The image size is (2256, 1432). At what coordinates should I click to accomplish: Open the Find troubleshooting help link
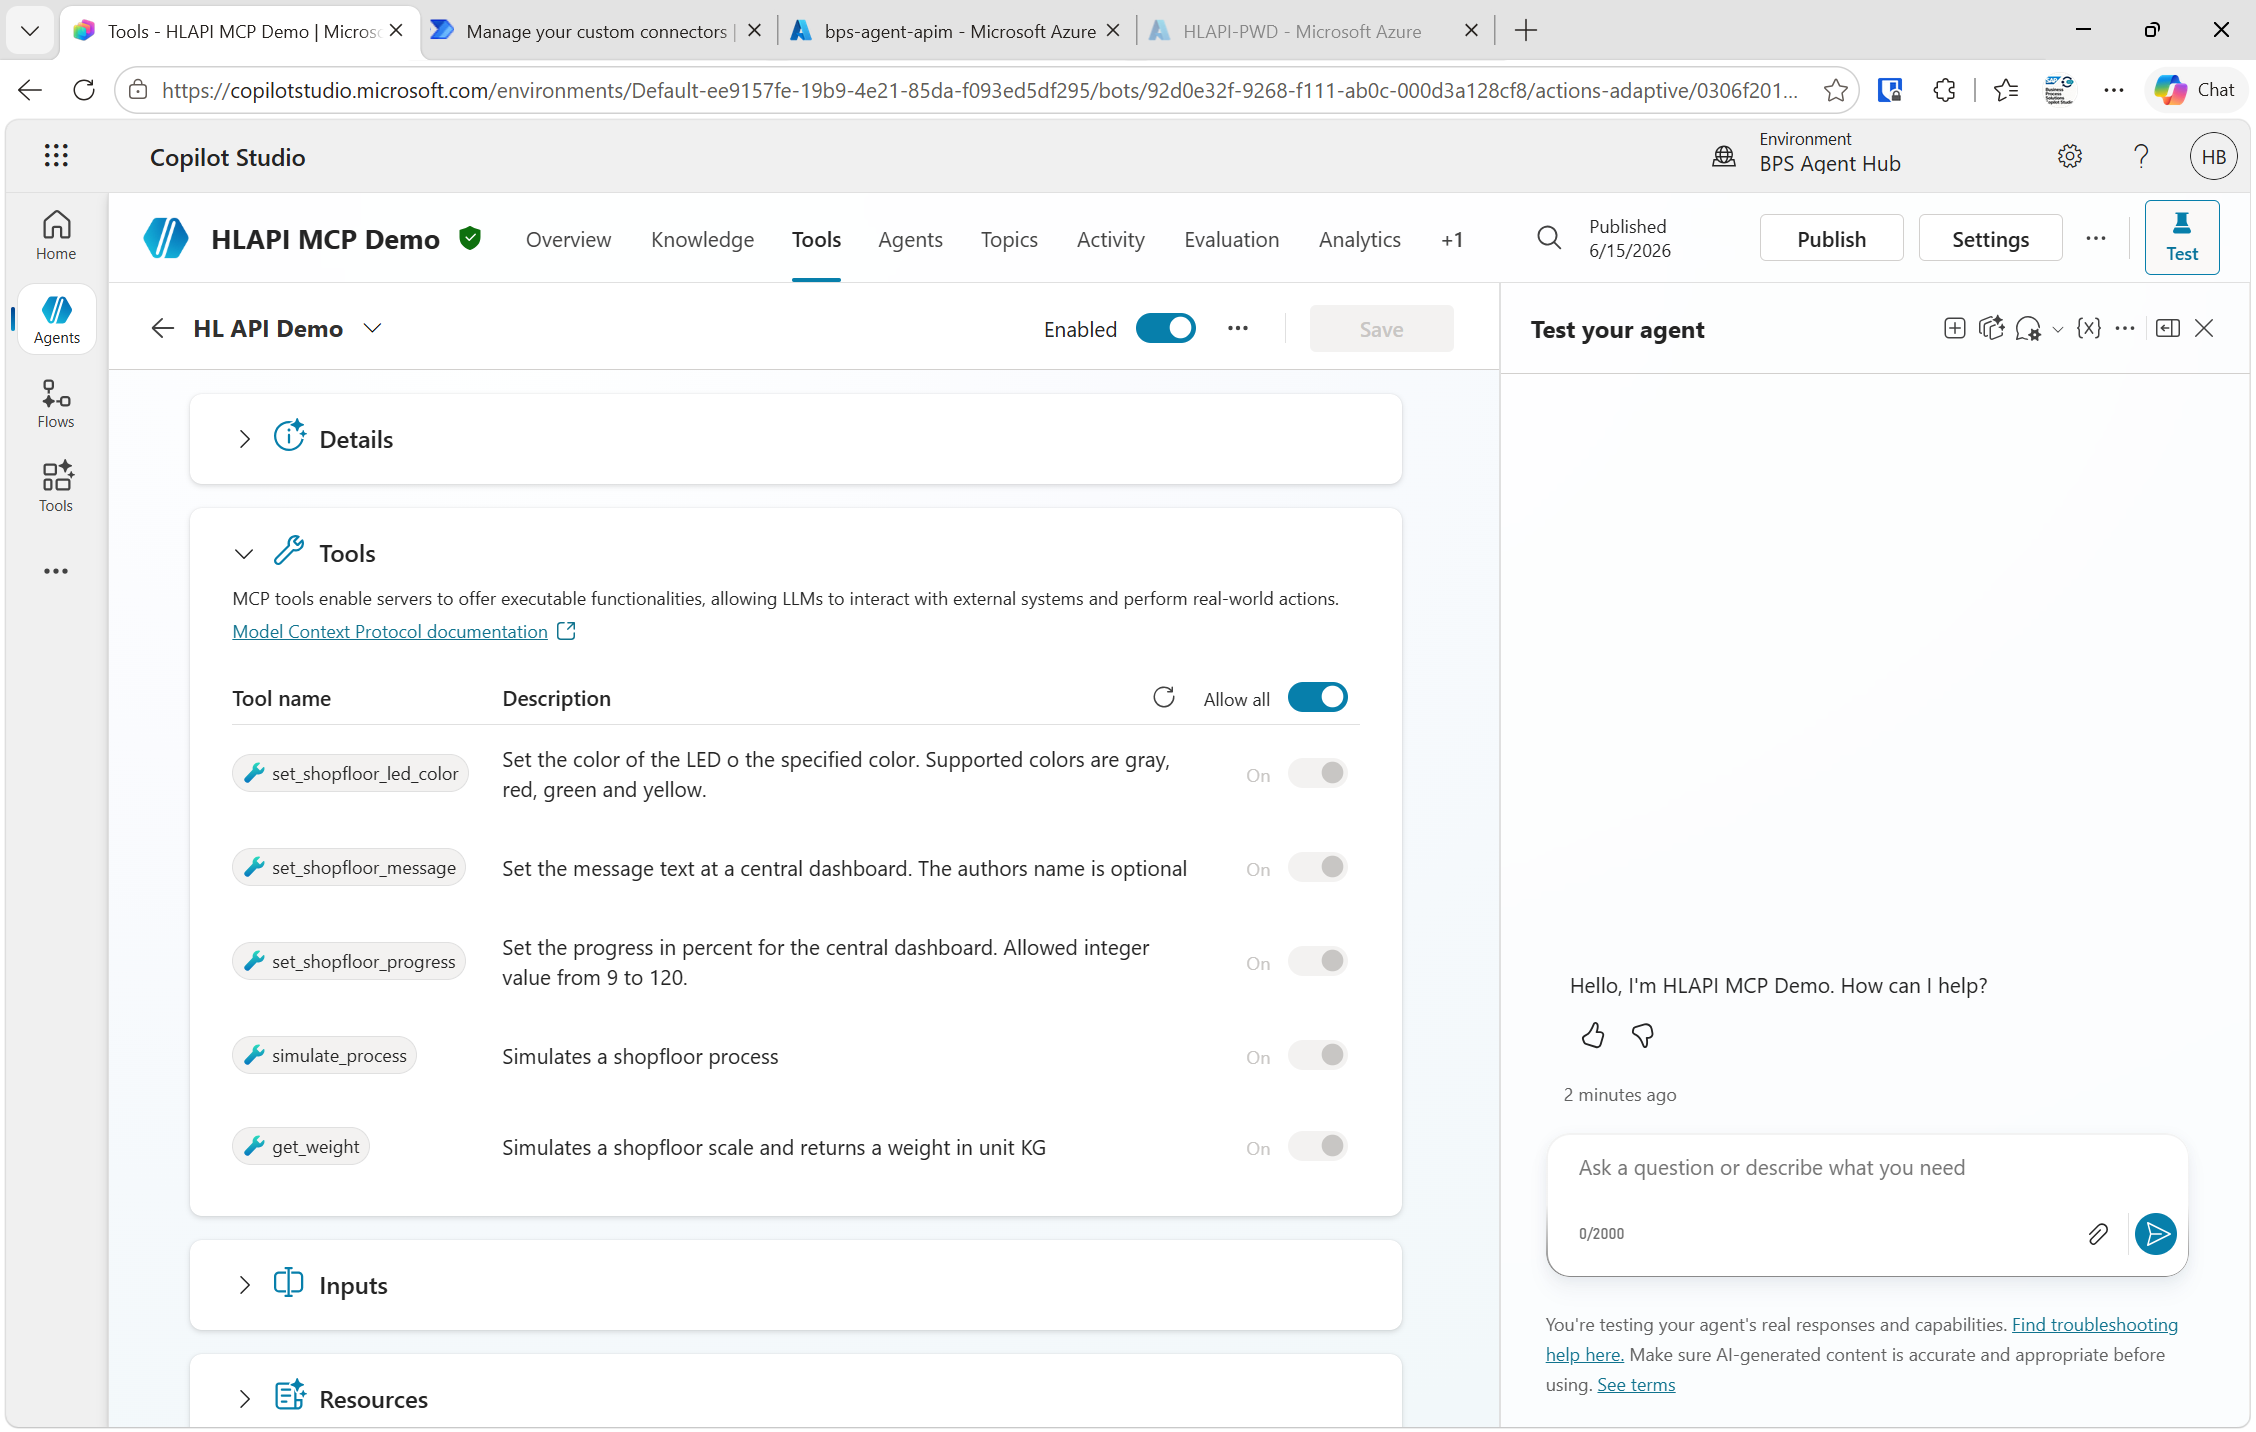(2095, 1324)
